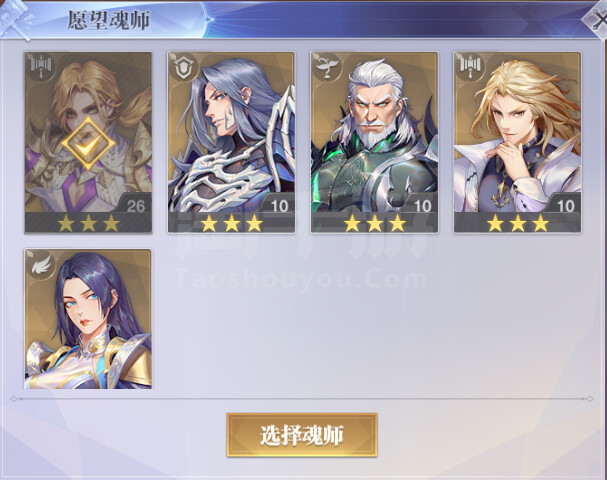Select the silver-haired armored soul master card

(x=231, y=142)
